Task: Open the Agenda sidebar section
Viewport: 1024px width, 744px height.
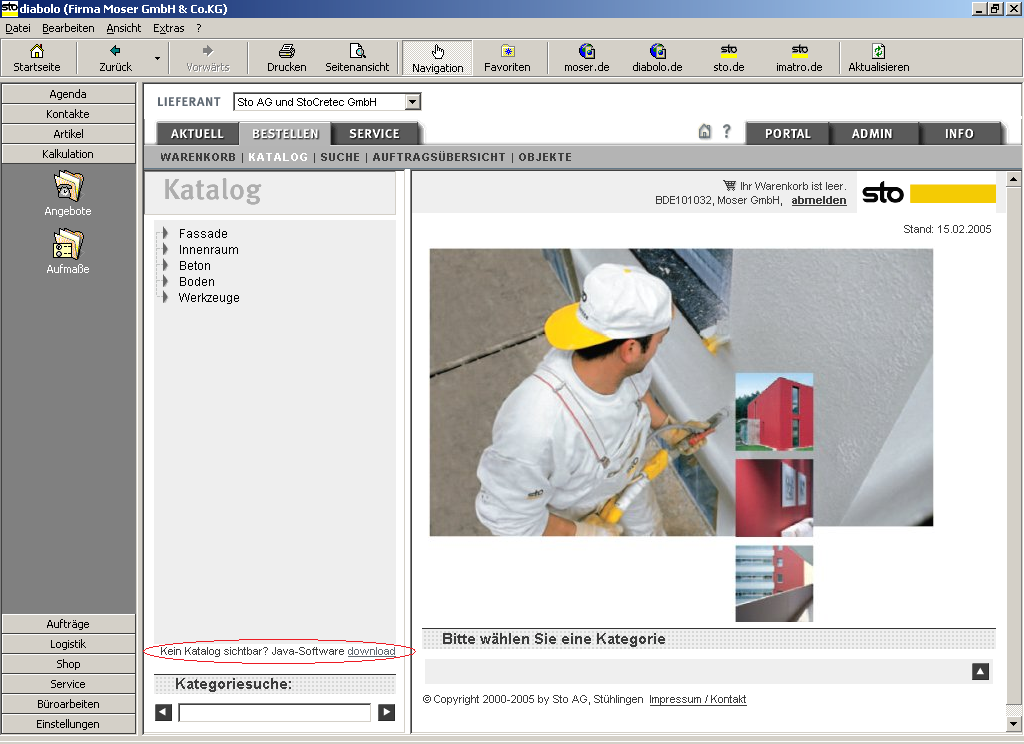Action: tap(68, 94)
